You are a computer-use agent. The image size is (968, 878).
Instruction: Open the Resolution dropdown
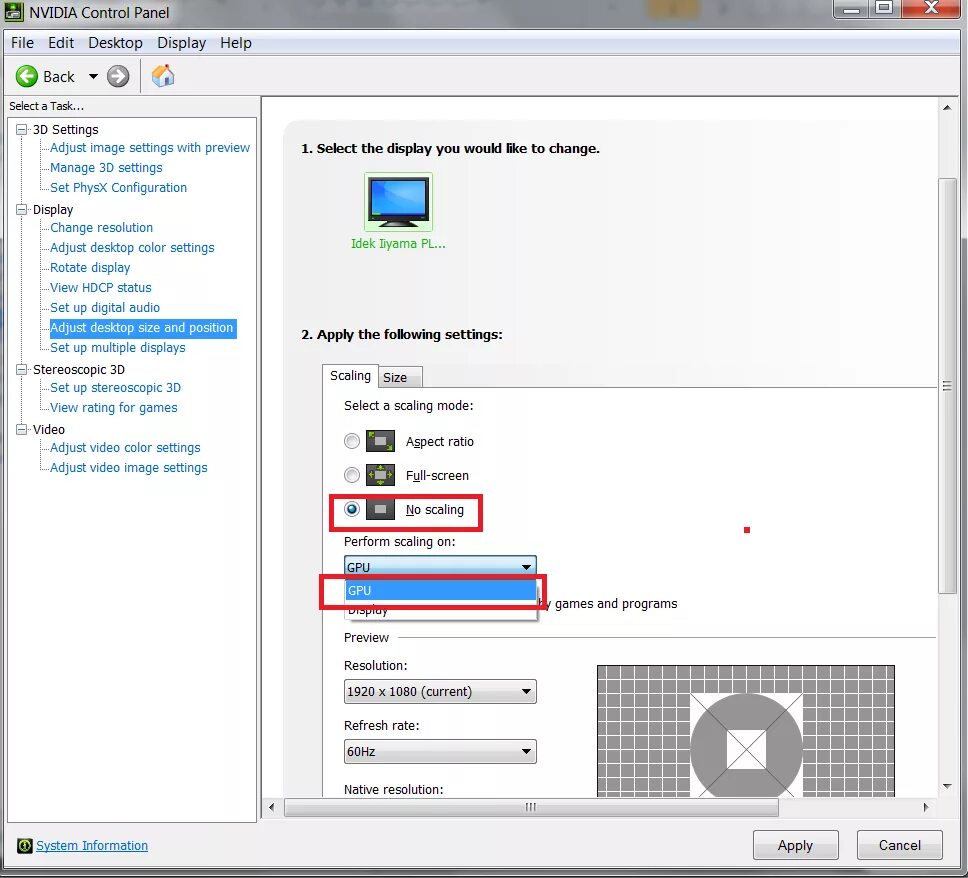click(x=440, y=692)
